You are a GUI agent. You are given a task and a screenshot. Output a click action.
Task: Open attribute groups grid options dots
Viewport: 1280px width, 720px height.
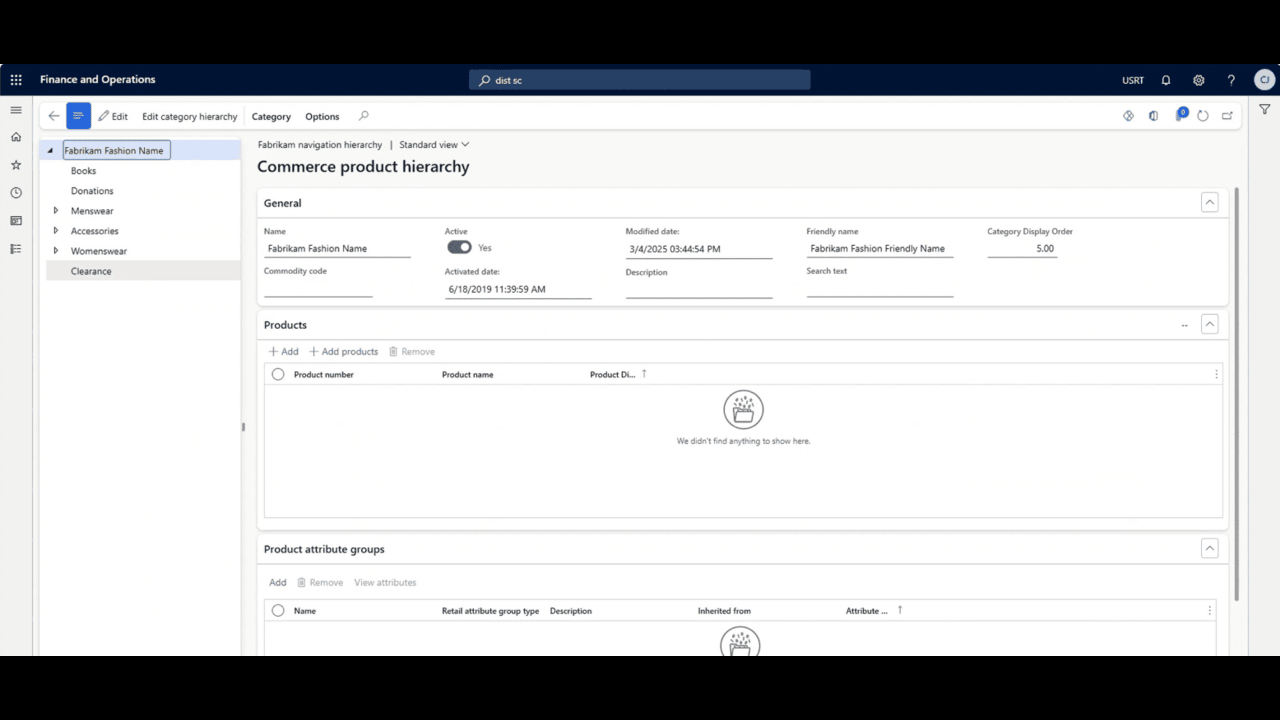(1209, 610)
